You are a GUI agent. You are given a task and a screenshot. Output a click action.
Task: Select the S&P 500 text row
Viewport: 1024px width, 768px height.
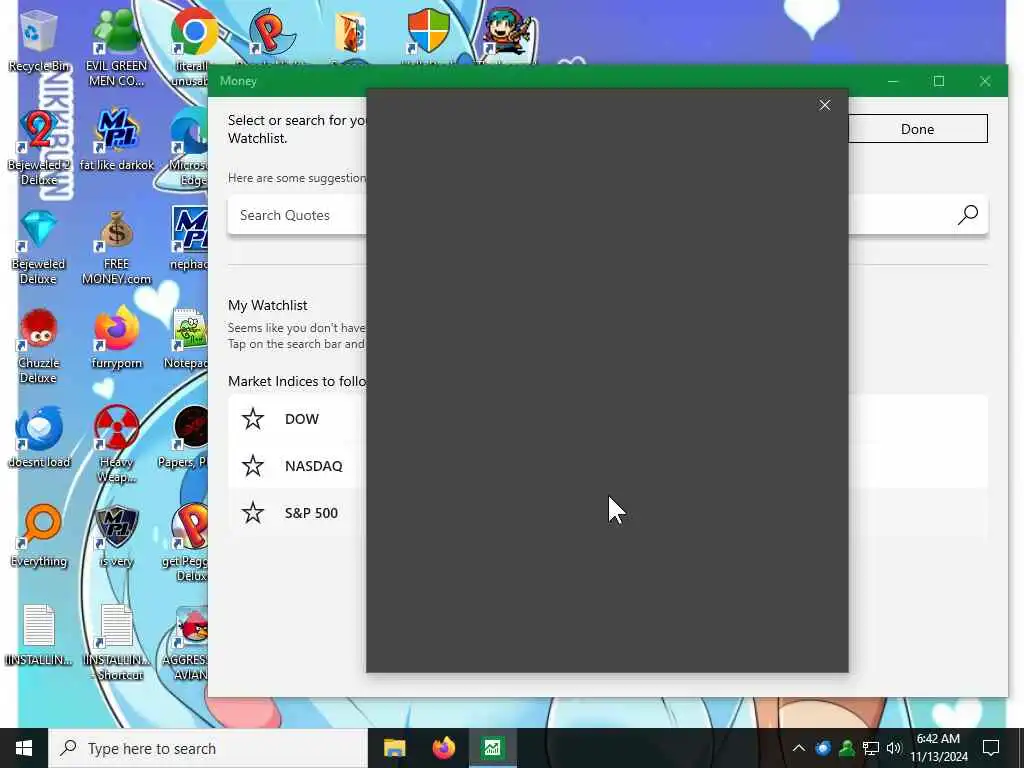311,513
